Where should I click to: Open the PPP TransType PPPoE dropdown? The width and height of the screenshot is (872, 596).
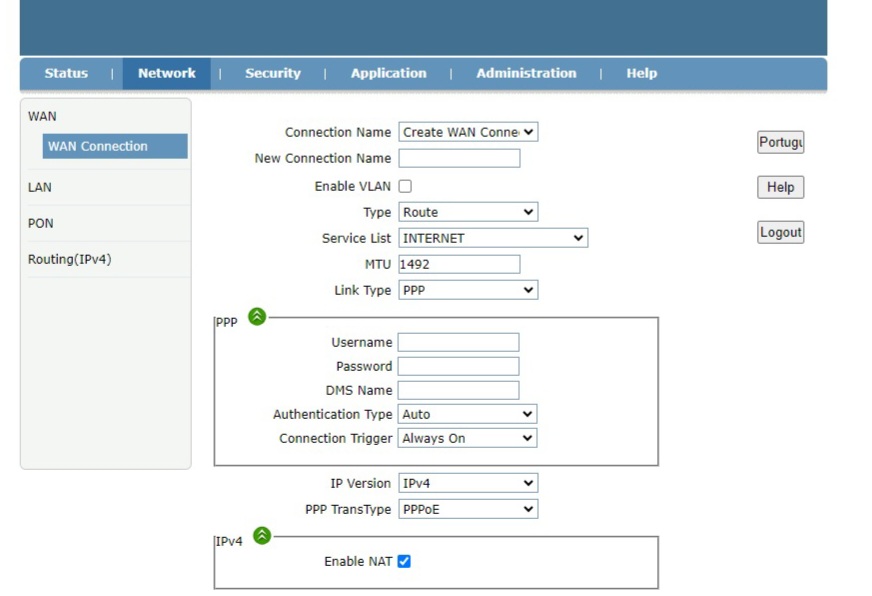(468, 509)
